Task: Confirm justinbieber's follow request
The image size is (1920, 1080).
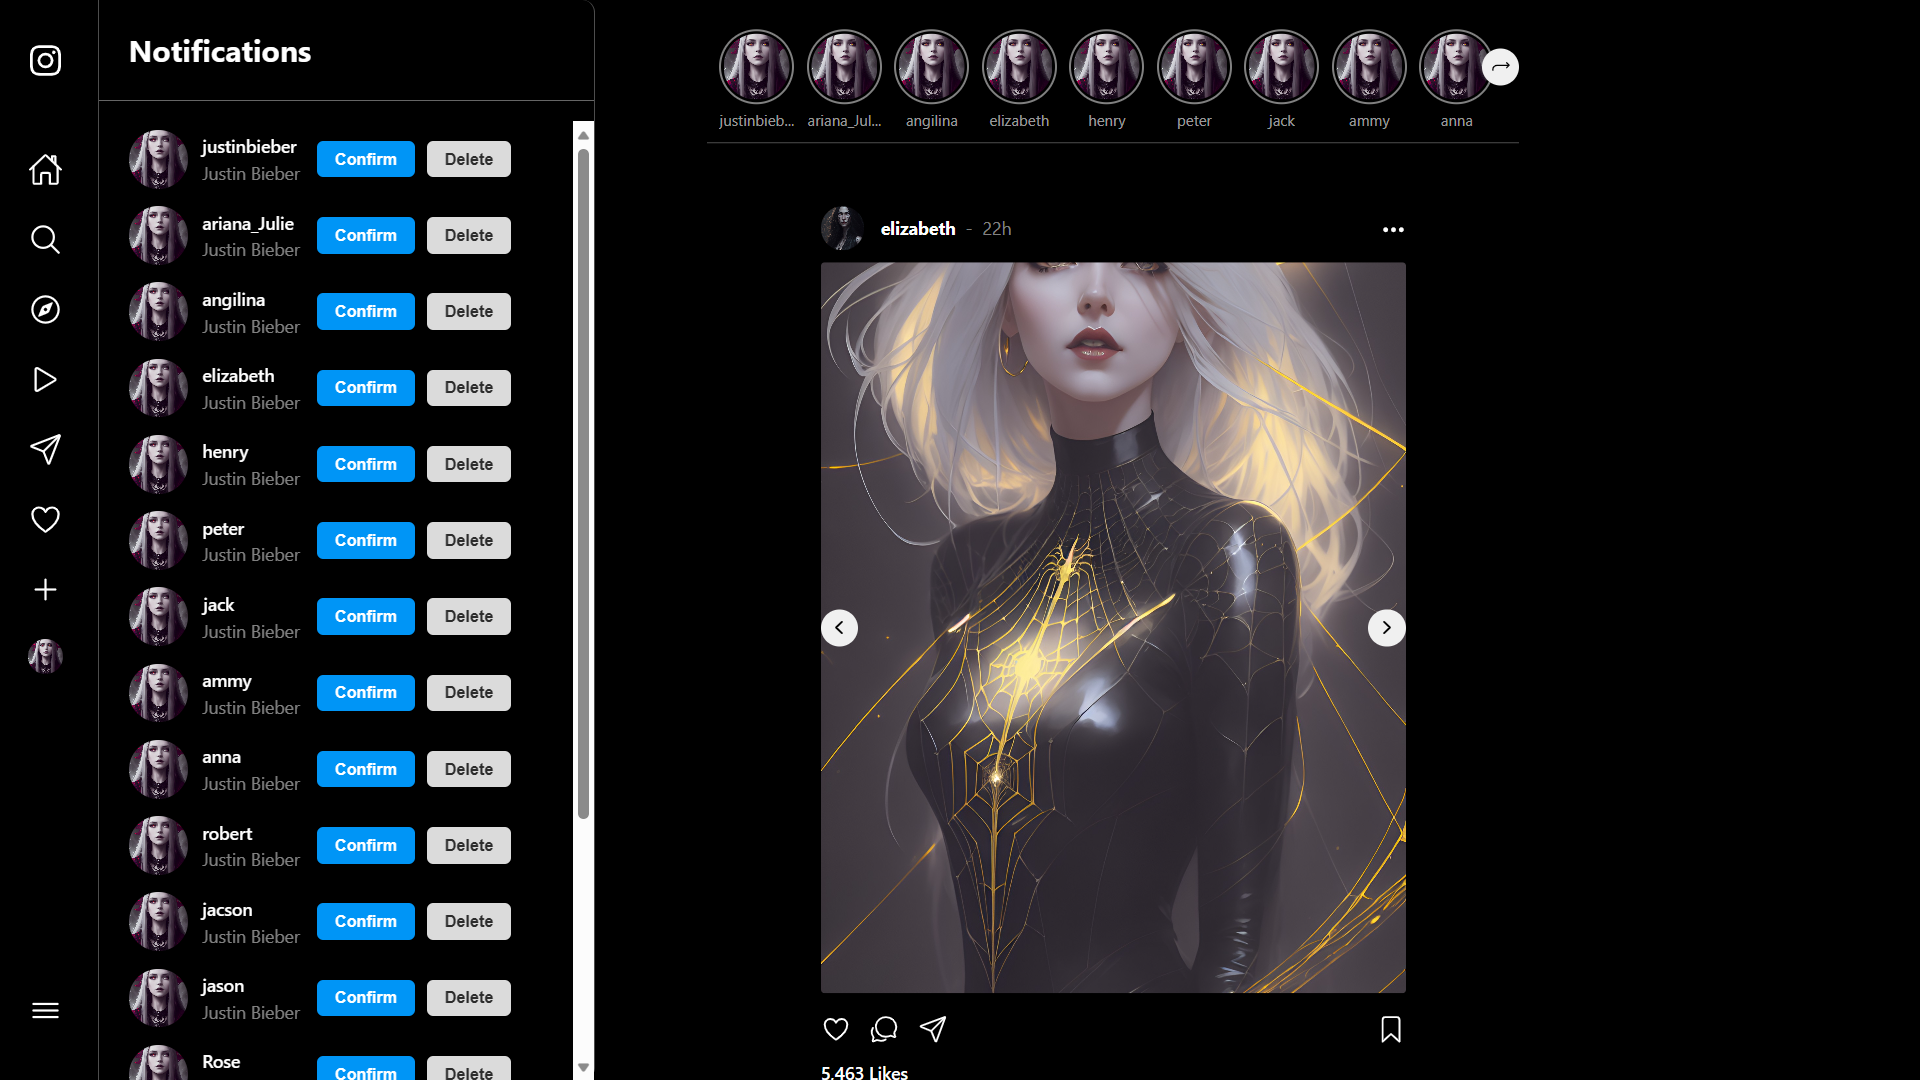Action: pos(365,159)
